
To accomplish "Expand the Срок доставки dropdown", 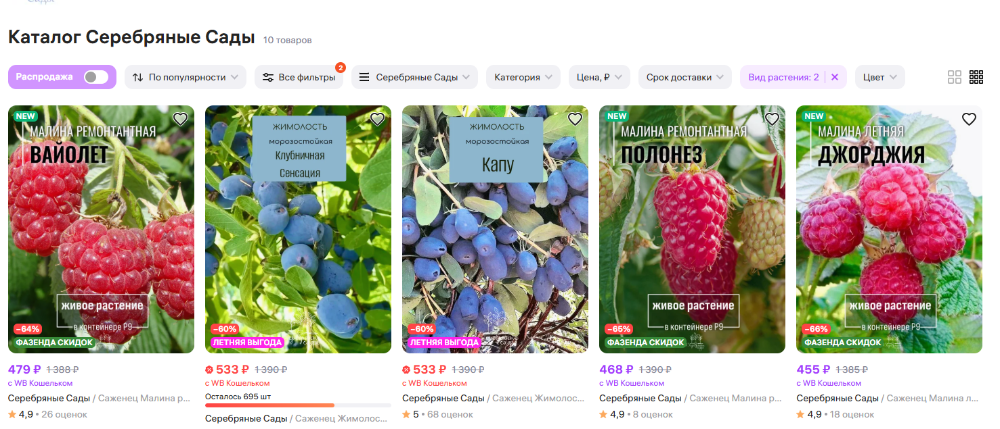I will point(684,77).
